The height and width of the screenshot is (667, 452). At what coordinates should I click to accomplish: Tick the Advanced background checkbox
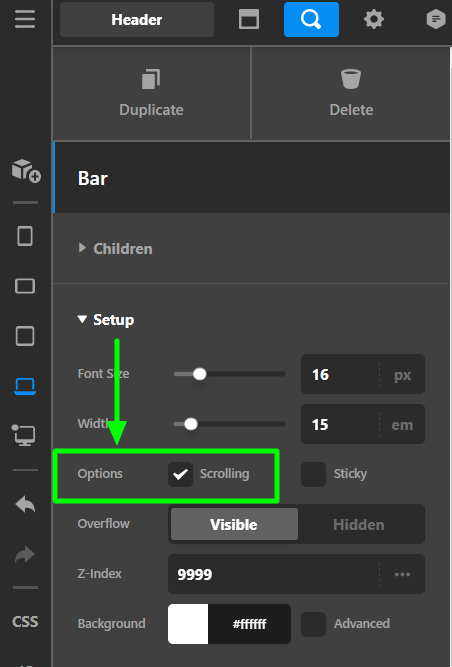[x=313, y=624]
